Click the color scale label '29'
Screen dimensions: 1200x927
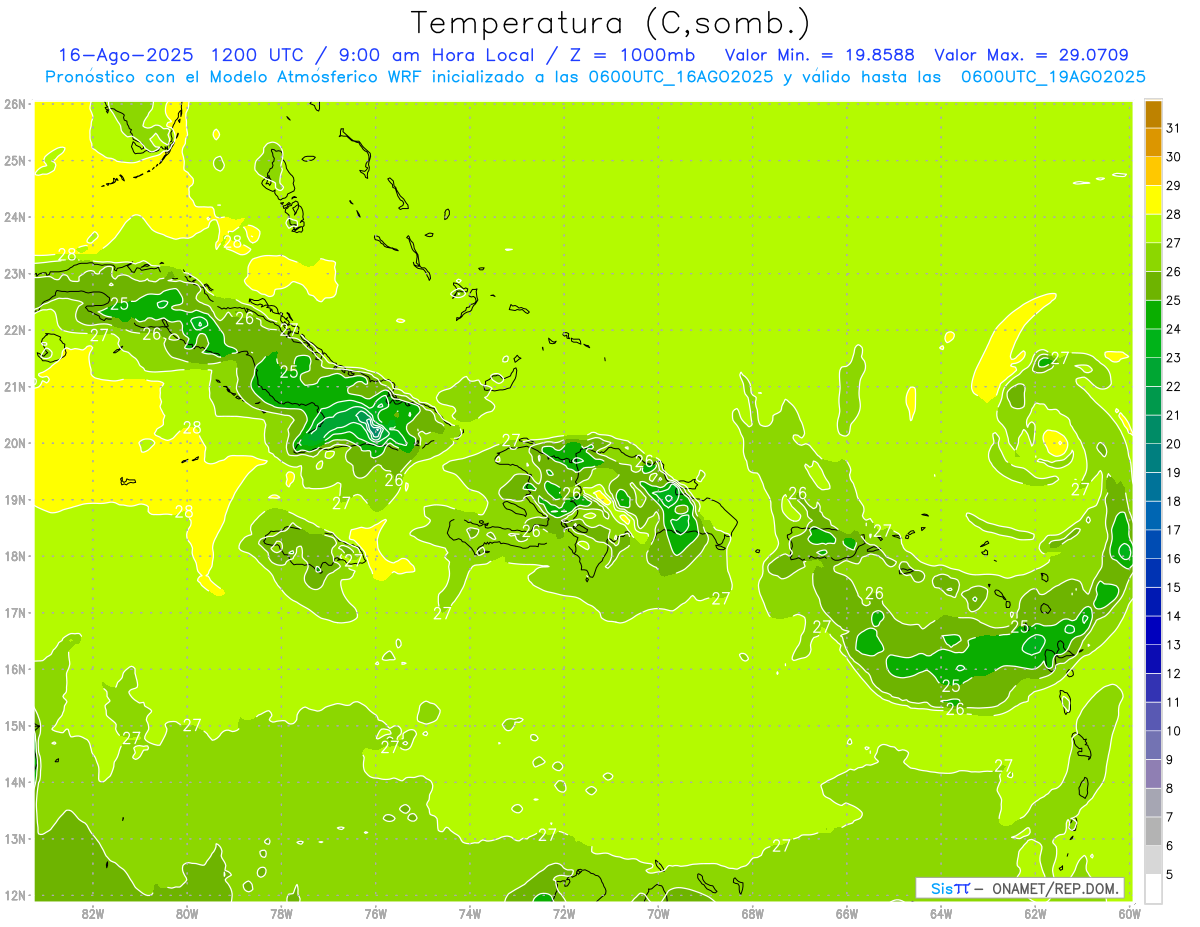pyautogui.click(x=1174, y=186)
